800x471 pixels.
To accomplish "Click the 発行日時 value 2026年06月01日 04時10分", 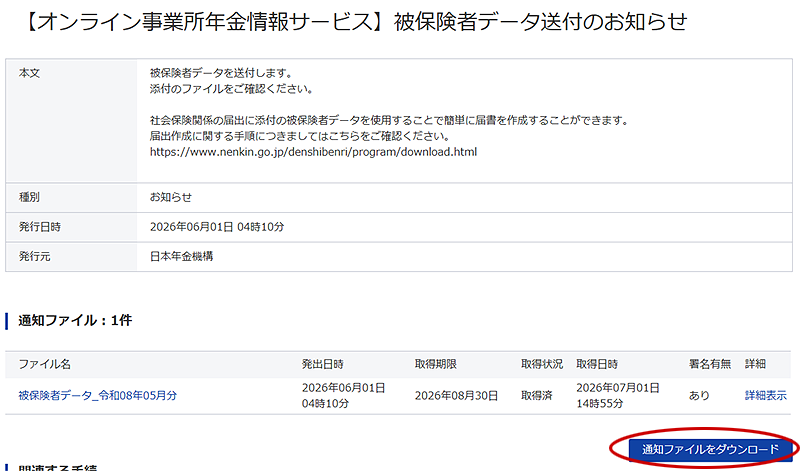I will point(217,227).
